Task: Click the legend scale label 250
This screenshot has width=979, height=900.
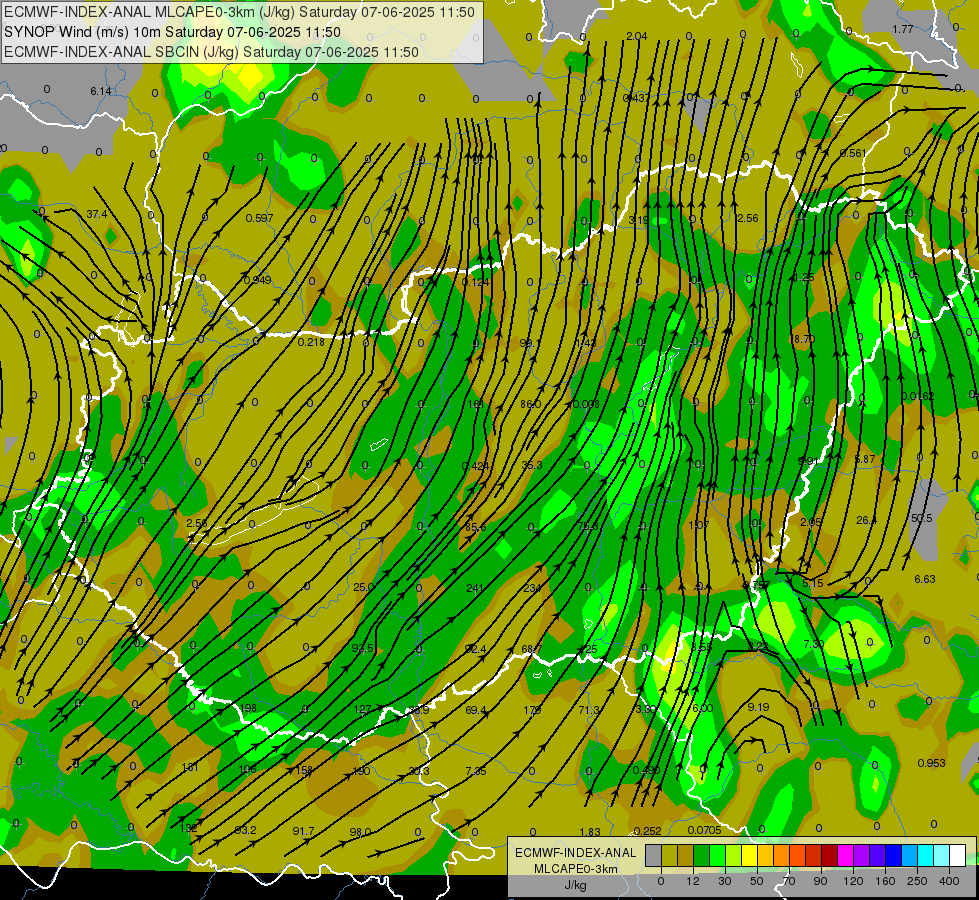Action: pos(917,881)
